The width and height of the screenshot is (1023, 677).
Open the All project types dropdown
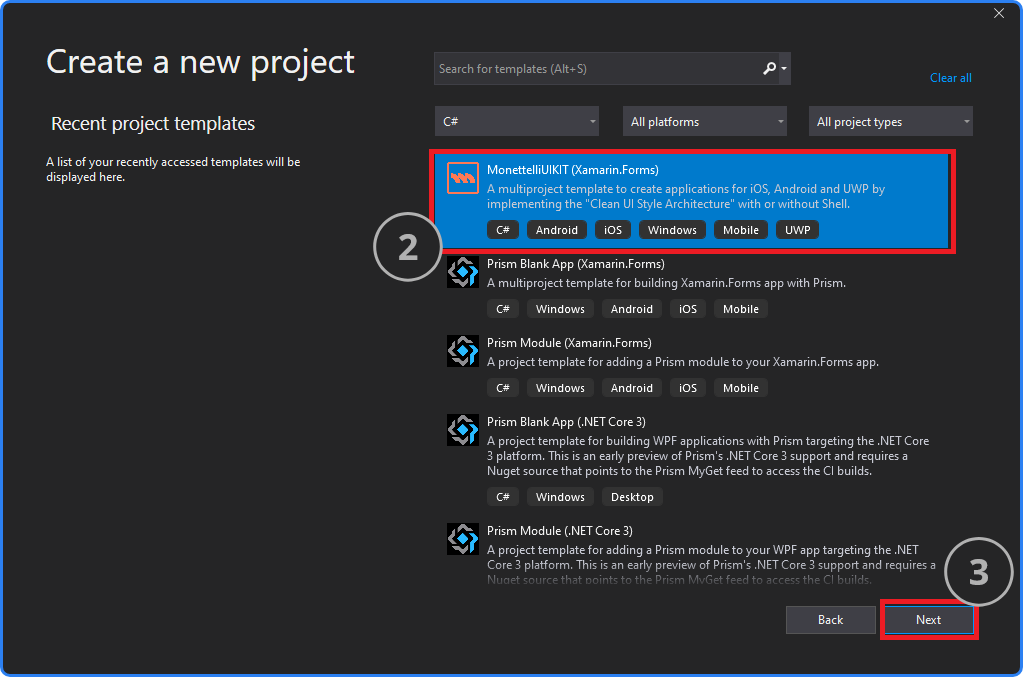click(891, 121)
